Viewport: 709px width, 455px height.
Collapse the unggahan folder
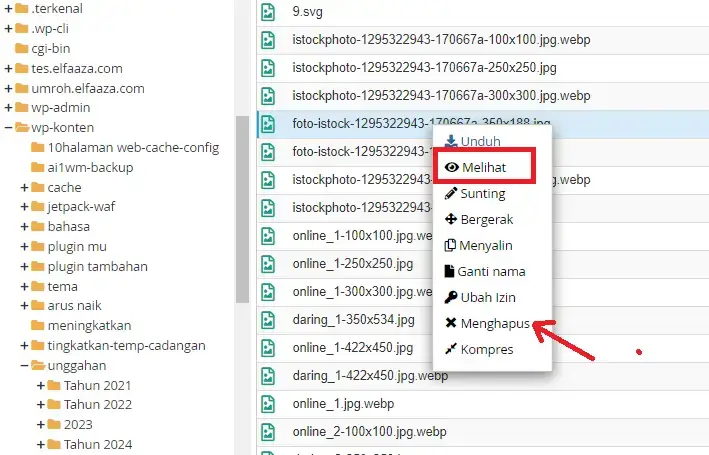coord(24,365)
